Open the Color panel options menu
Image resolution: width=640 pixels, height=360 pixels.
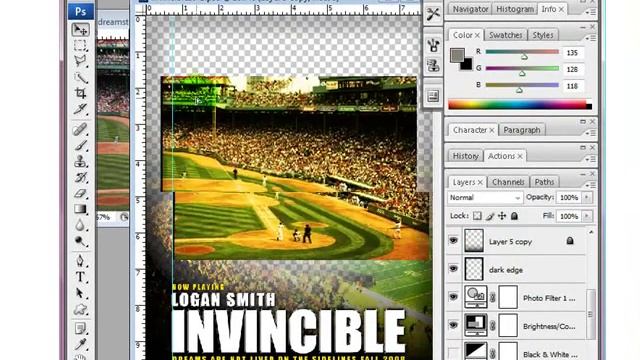pyautogui.click(x=591, y=38)
